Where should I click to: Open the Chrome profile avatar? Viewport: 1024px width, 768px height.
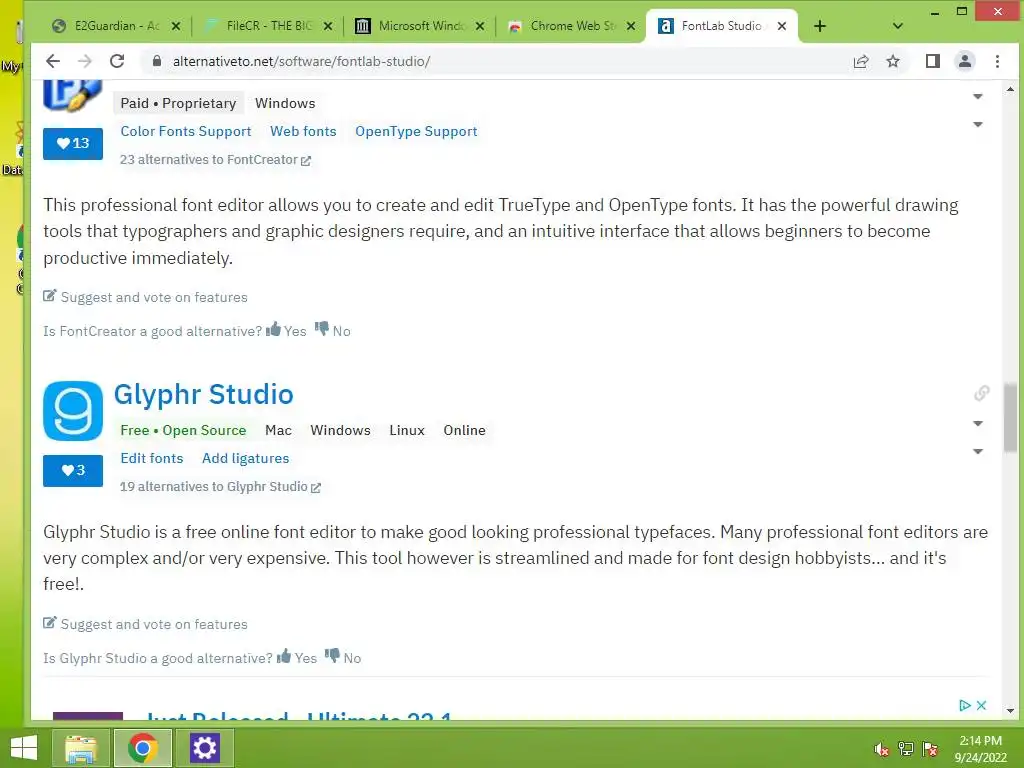[965, 61]
